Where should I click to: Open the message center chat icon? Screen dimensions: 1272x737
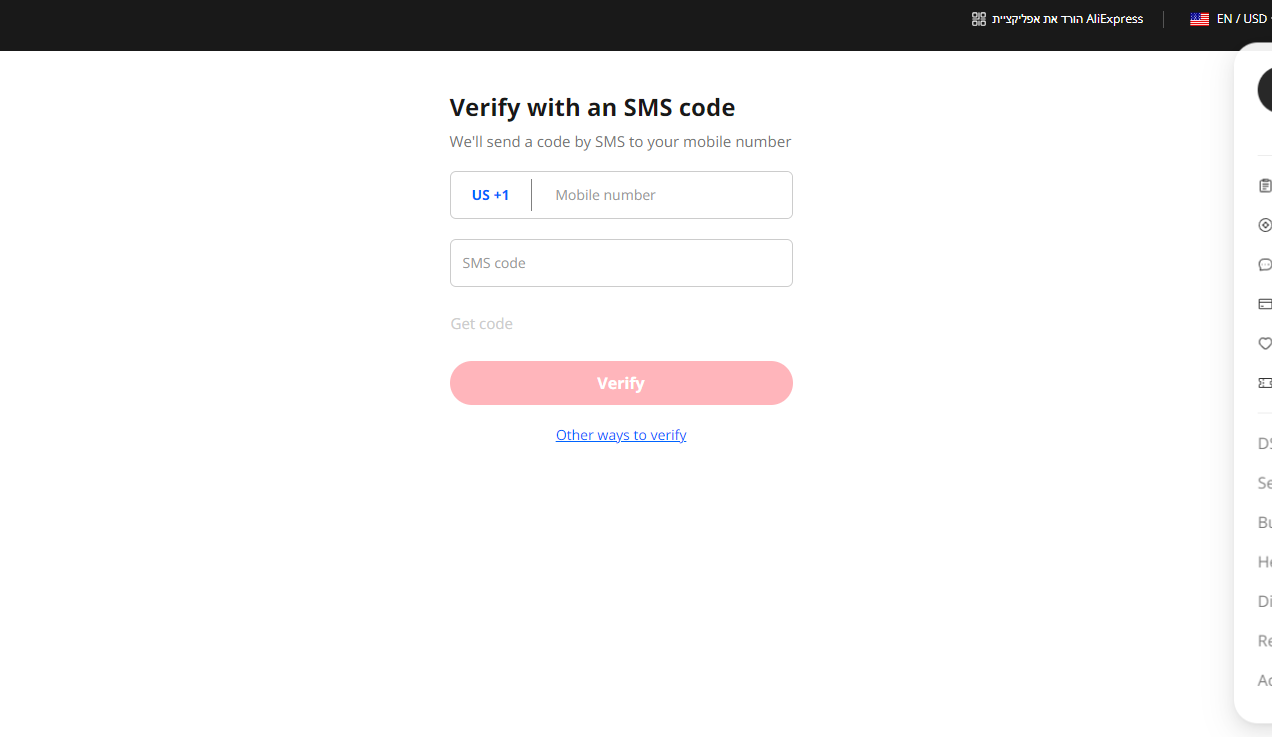pyautogui.click(x=1265, y=265)
